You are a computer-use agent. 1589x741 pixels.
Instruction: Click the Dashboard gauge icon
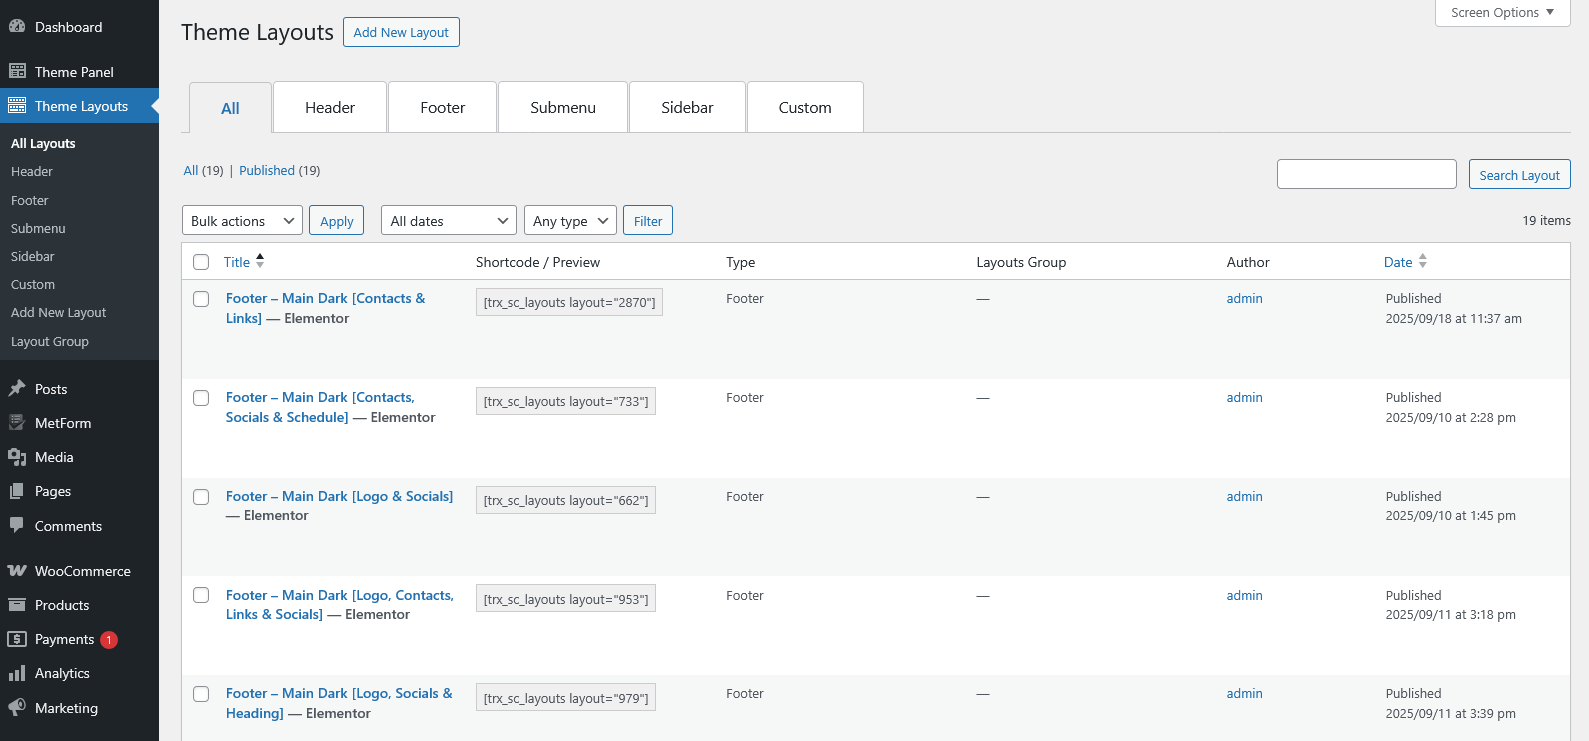17,27
